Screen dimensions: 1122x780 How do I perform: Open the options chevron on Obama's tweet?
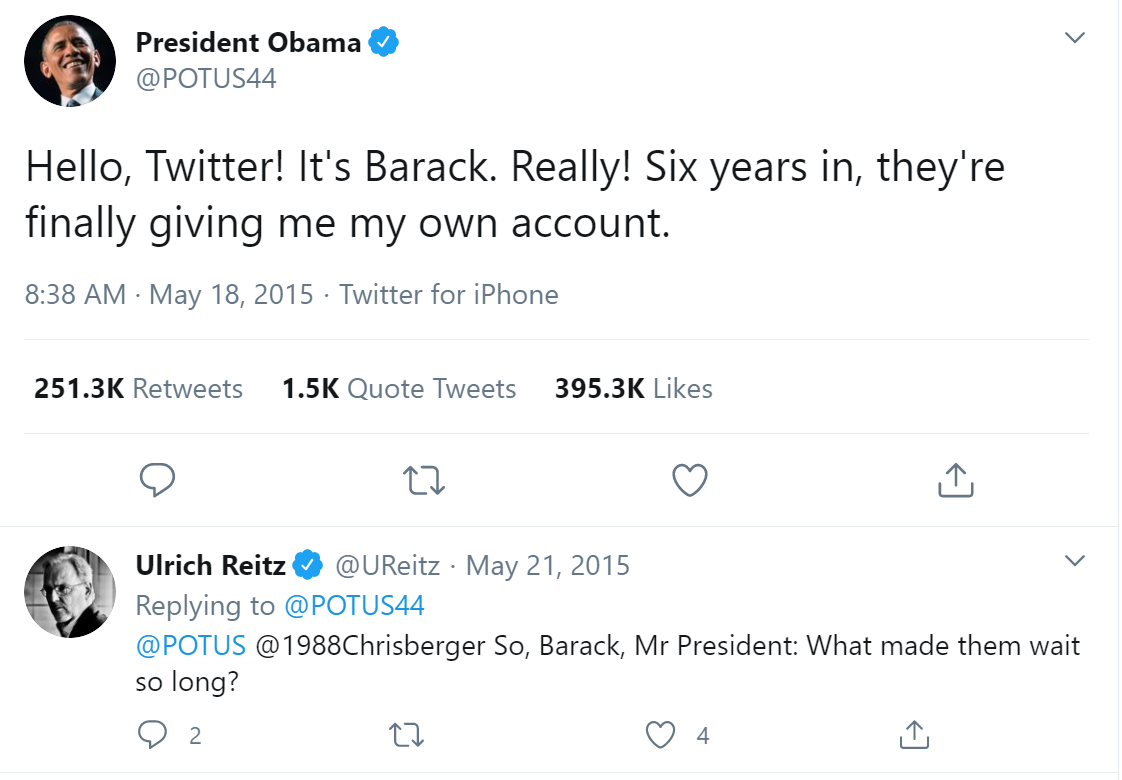point(1075,38)
